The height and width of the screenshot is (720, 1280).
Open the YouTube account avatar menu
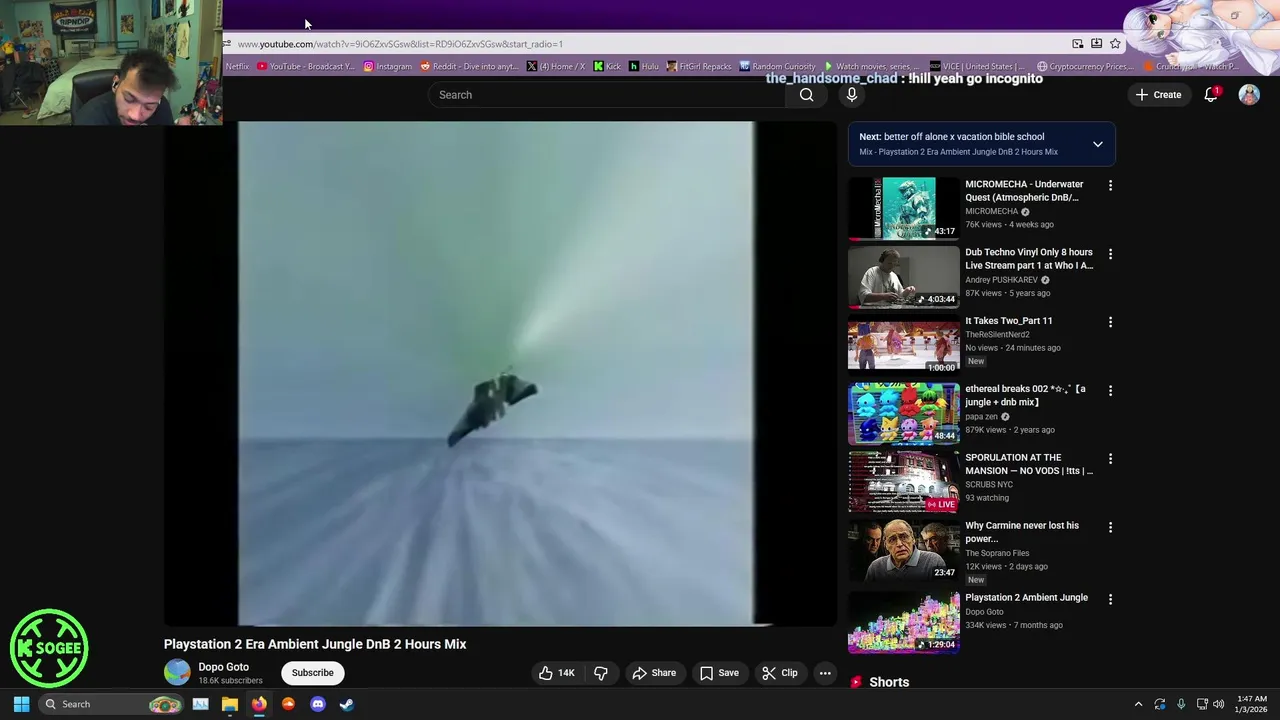click(1249, 95)
